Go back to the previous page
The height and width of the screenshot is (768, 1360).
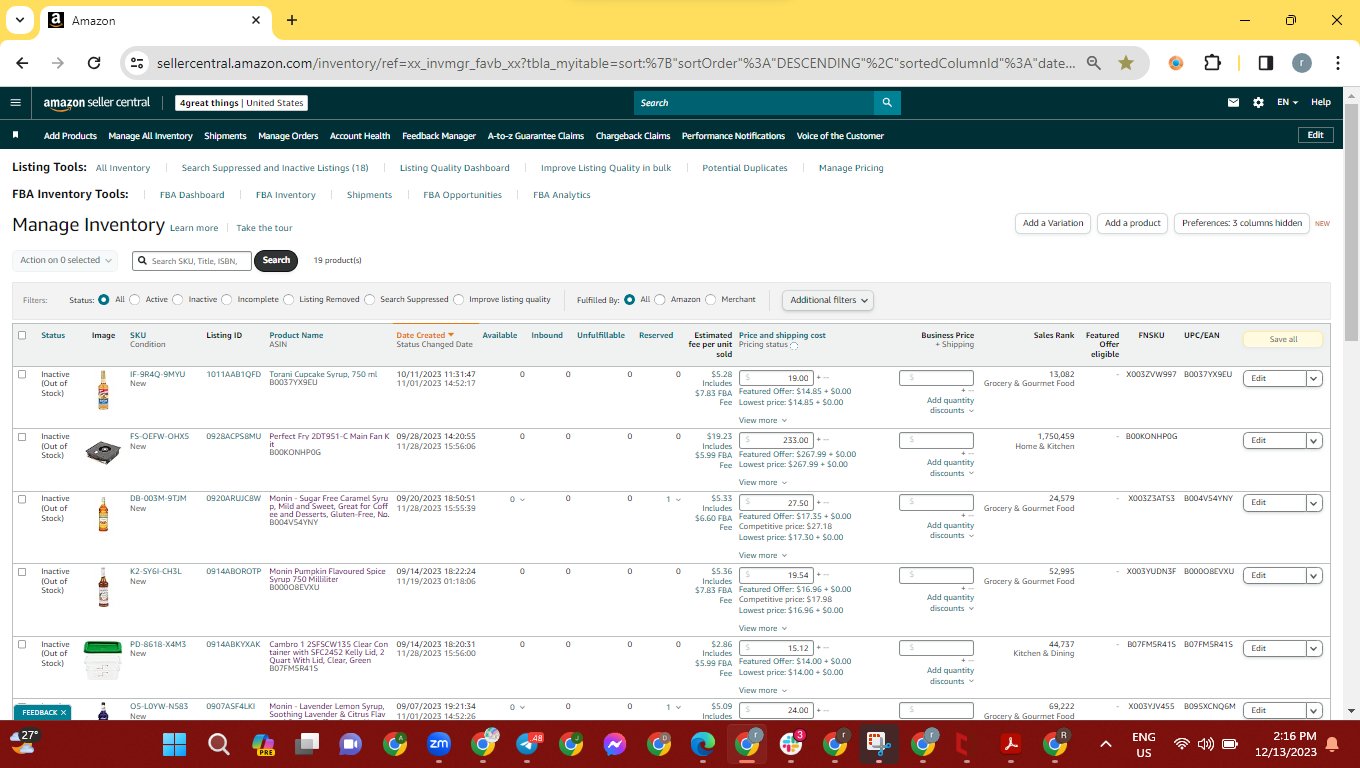22,63
